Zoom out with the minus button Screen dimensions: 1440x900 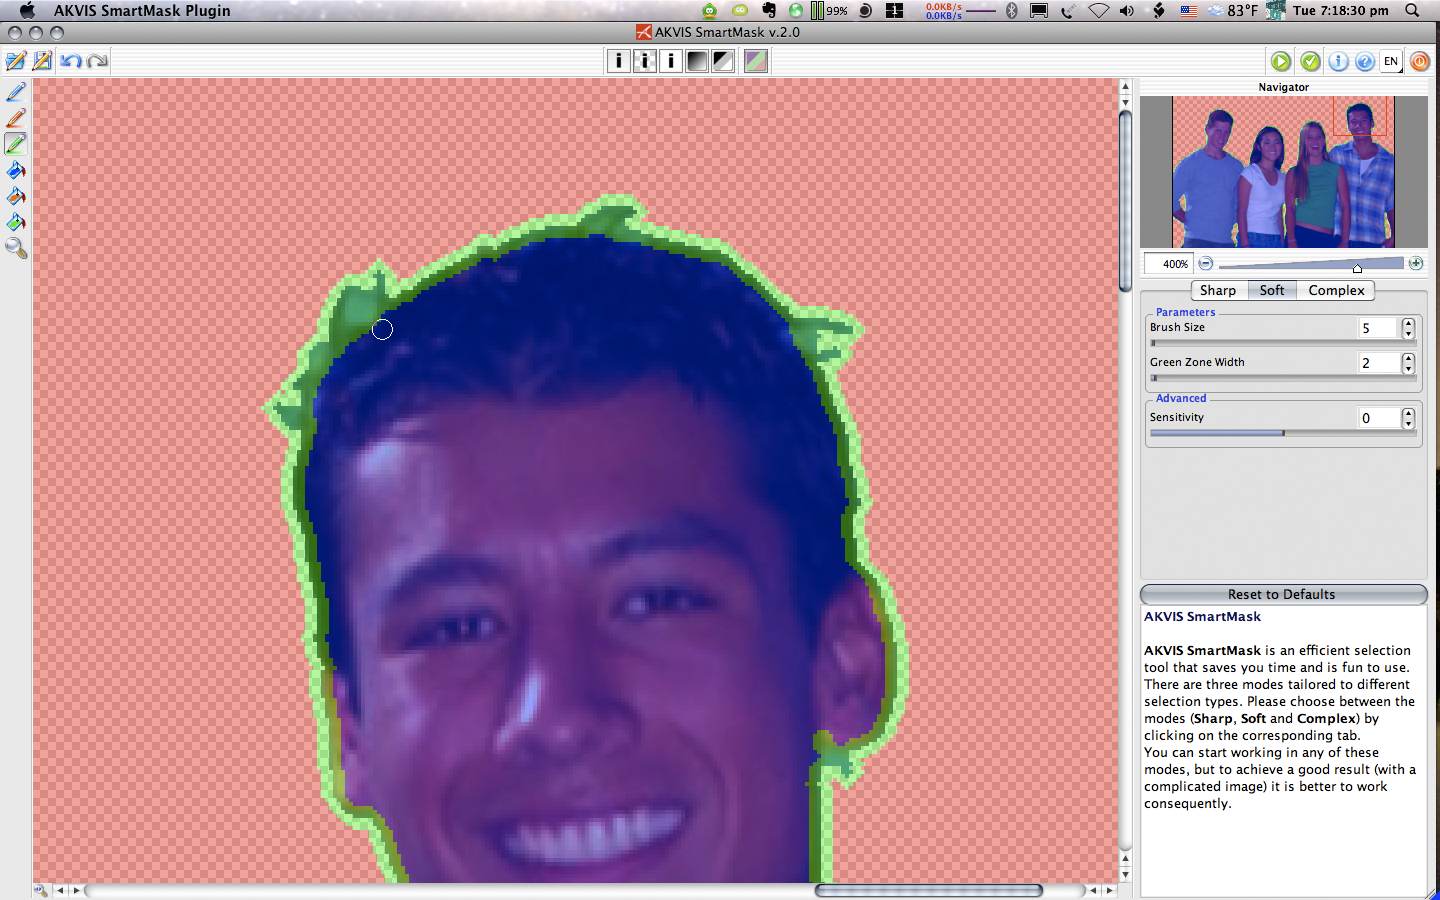point(1206,263)
